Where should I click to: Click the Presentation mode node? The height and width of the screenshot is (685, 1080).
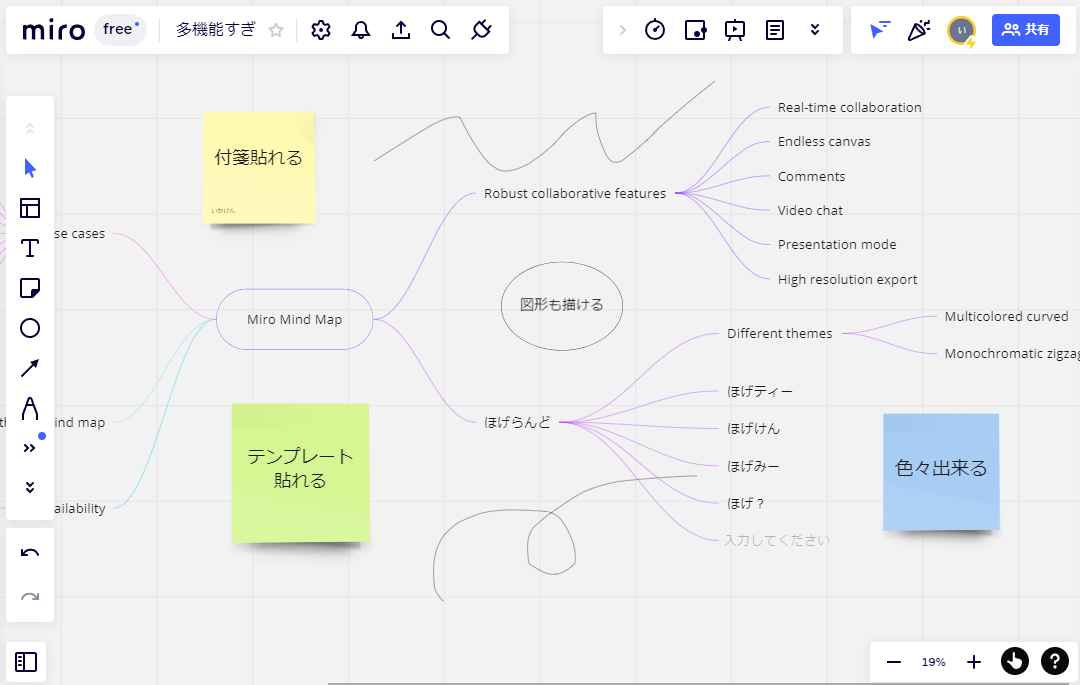coord(837,244)
